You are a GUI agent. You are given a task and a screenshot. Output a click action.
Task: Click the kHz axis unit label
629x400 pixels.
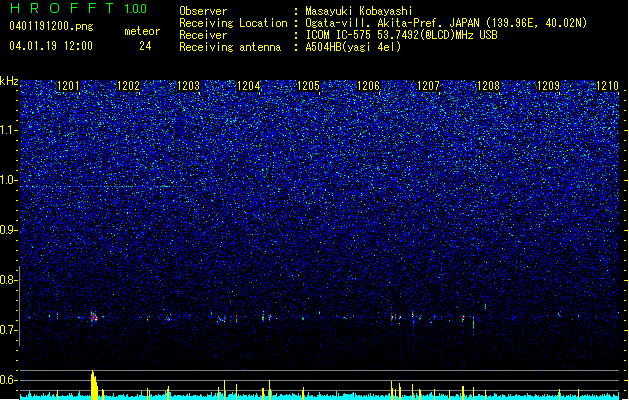click(x=9, y=81)
